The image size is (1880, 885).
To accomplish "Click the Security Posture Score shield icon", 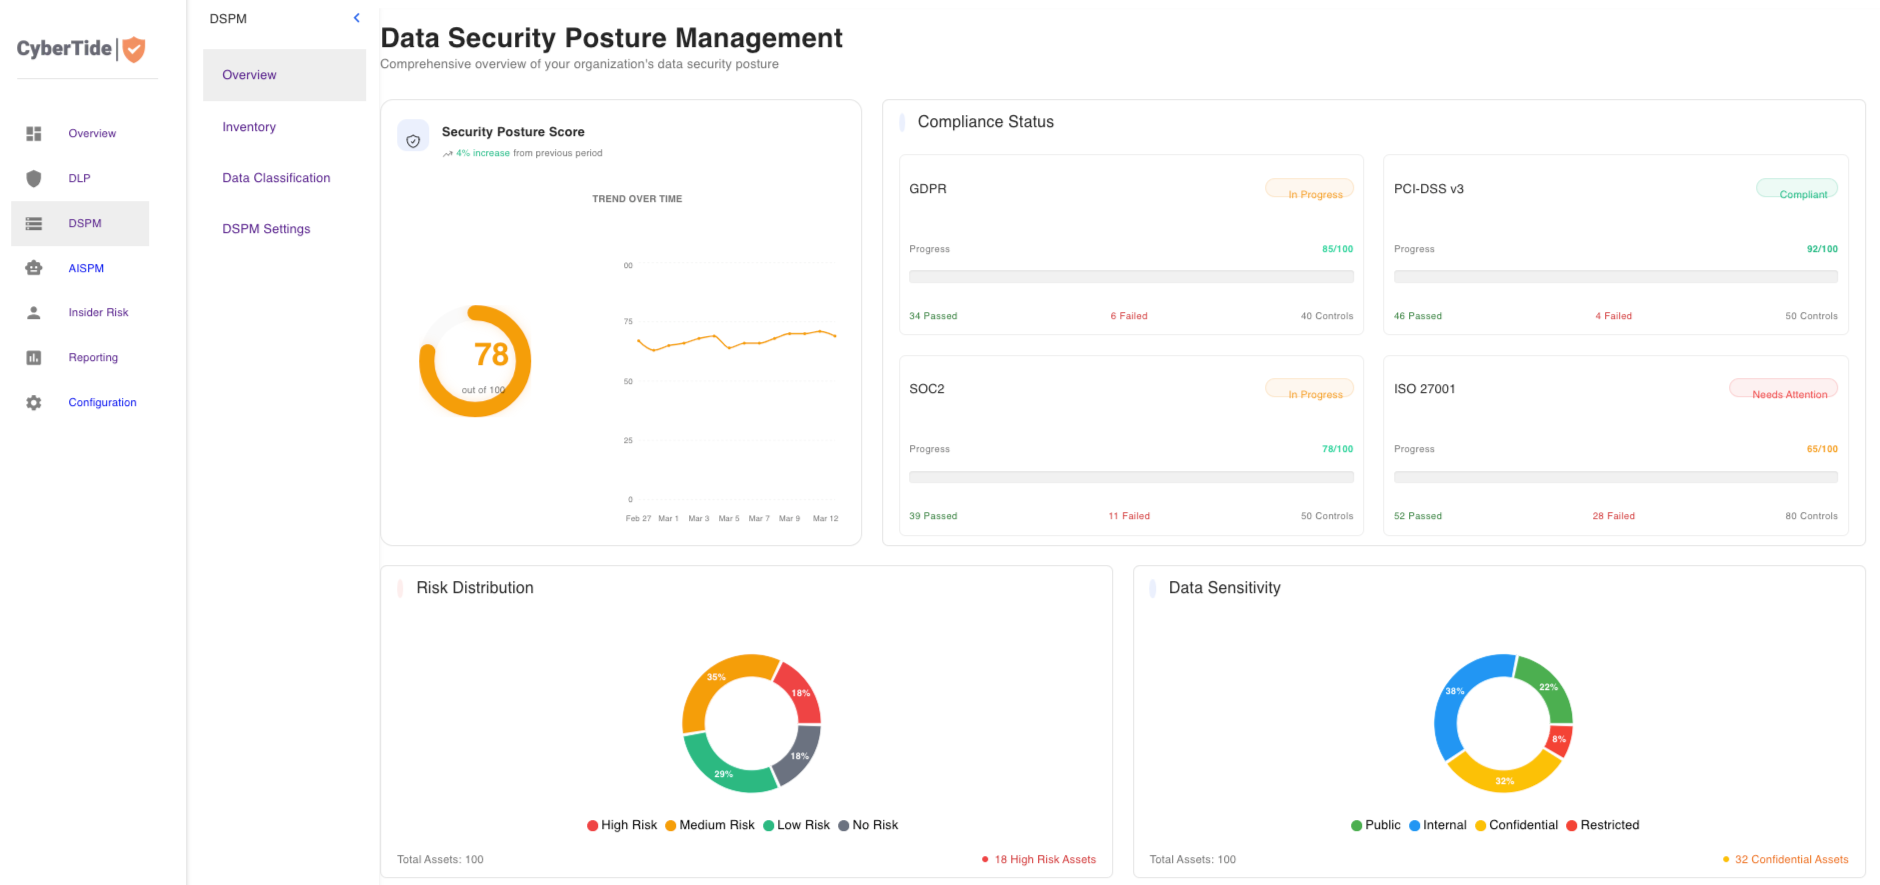I will (413, 141).
